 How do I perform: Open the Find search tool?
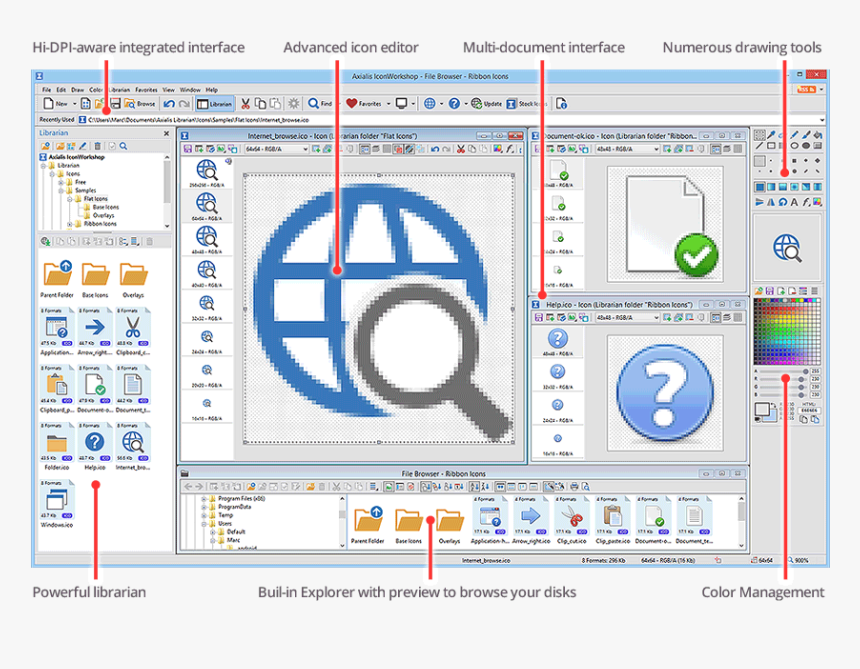320,103
